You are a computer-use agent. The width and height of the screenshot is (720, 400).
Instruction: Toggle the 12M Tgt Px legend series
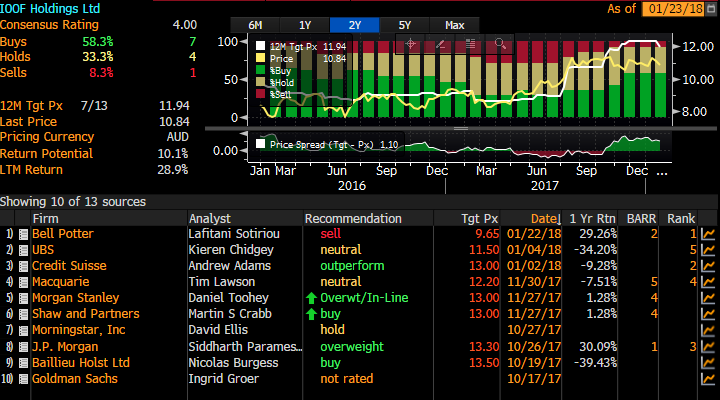point(261,46)
